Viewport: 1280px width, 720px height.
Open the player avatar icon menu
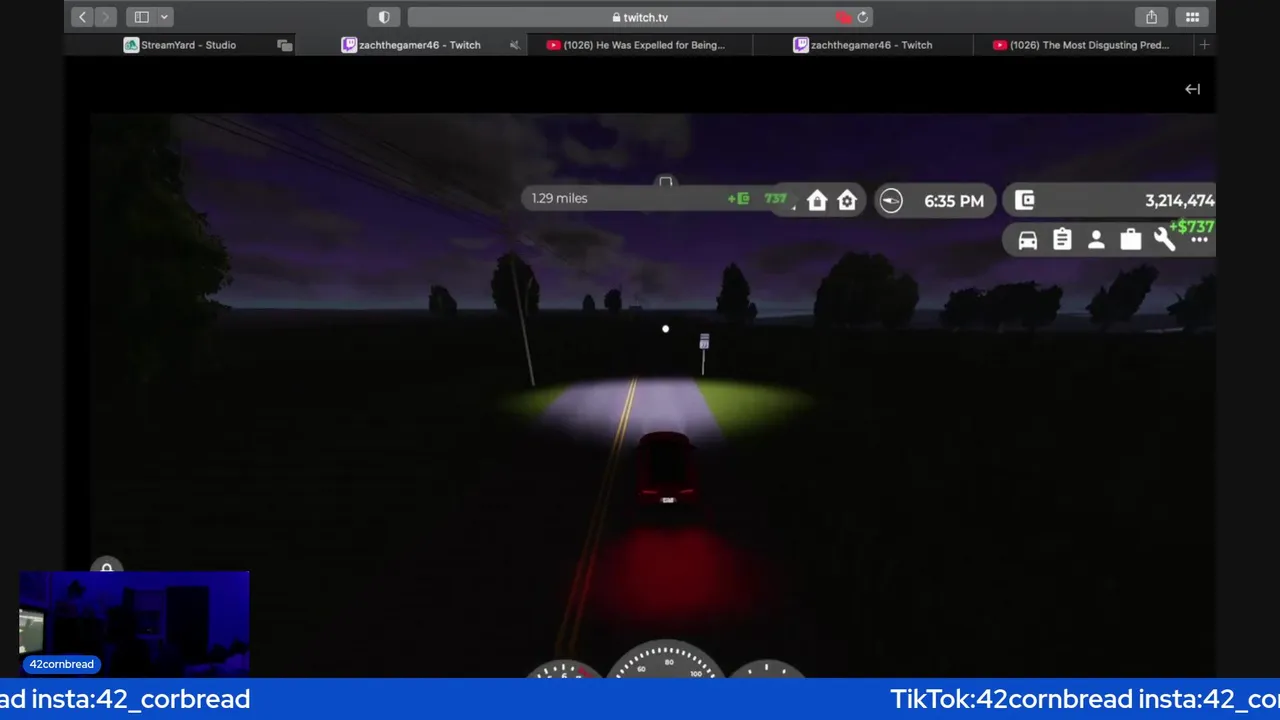click(x=1096, y=240)
